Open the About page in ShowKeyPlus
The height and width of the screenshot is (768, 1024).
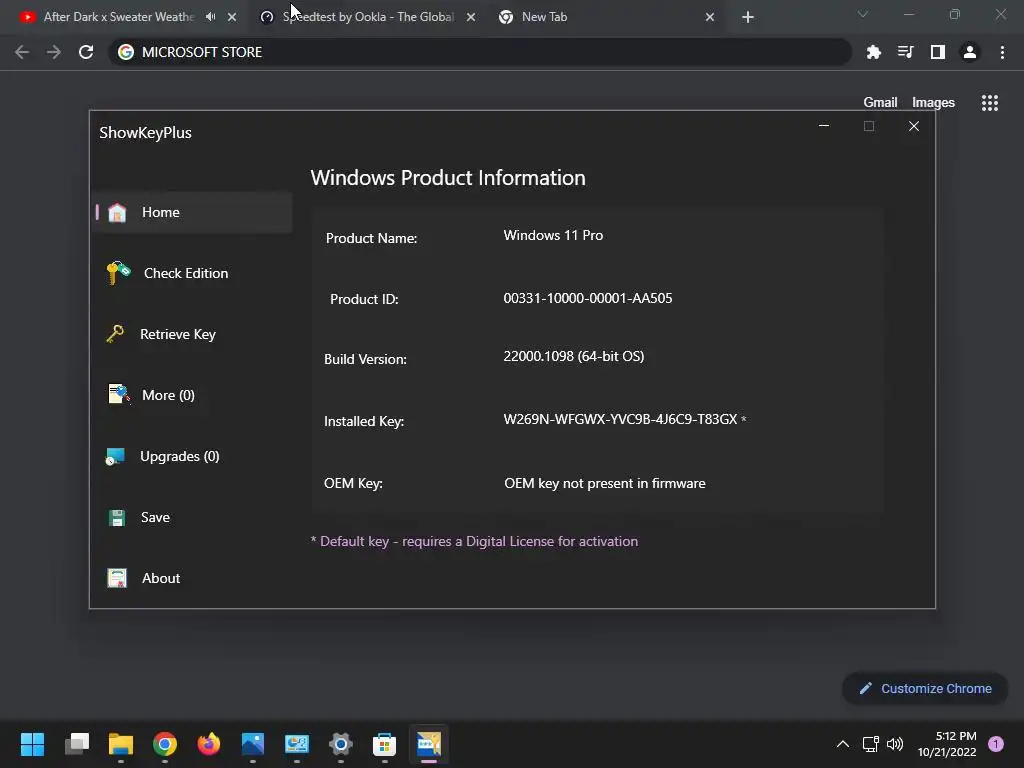161,578
